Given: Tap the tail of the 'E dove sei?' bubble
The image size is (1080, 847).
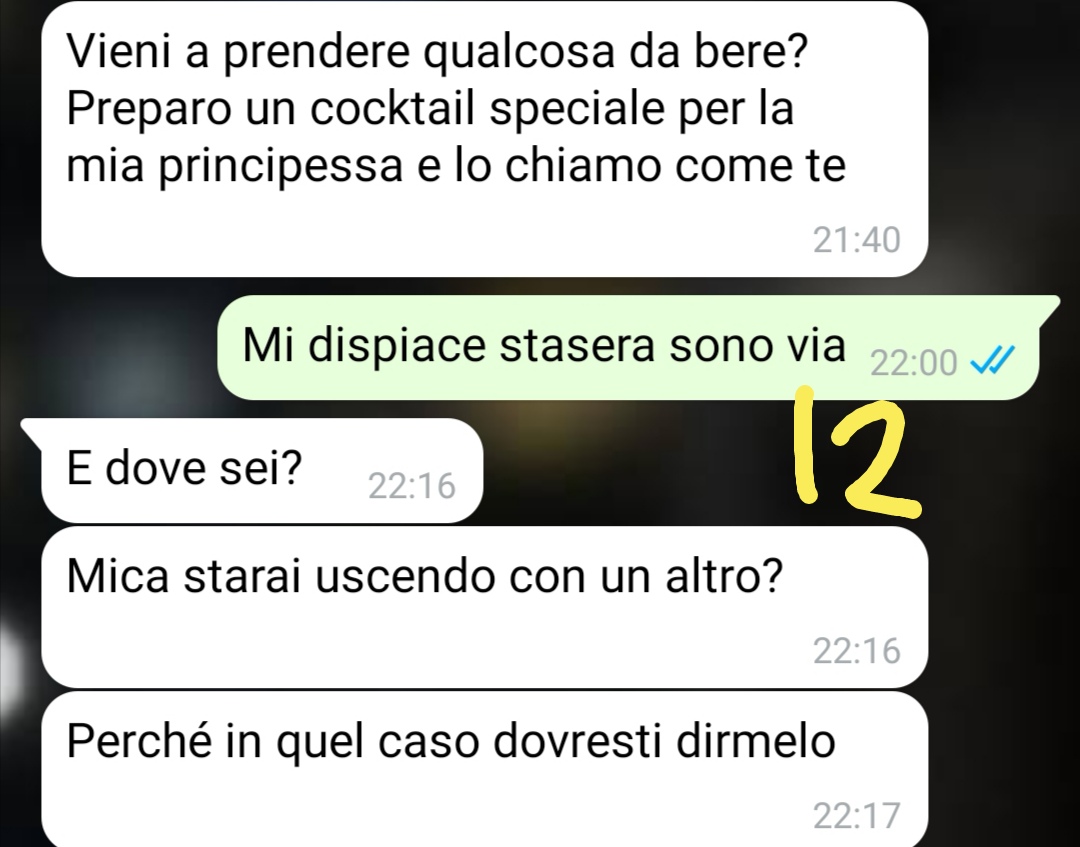Looking at the screenshot, I should click(33, 430).
